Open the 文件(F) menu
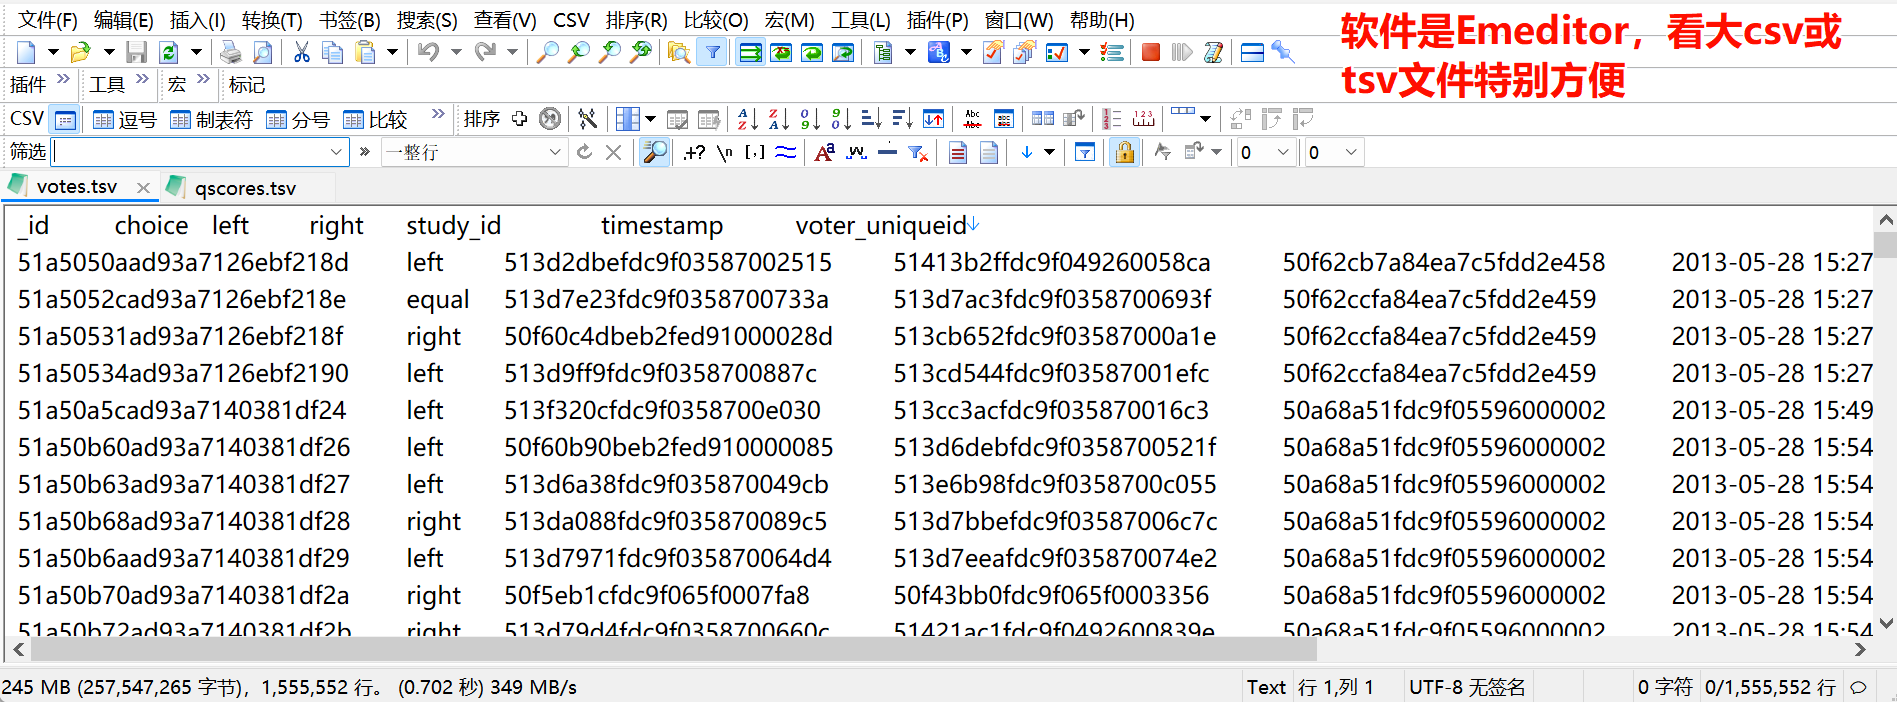The height and width of the screenshot is (702, 1897). [x=47, y=20]
